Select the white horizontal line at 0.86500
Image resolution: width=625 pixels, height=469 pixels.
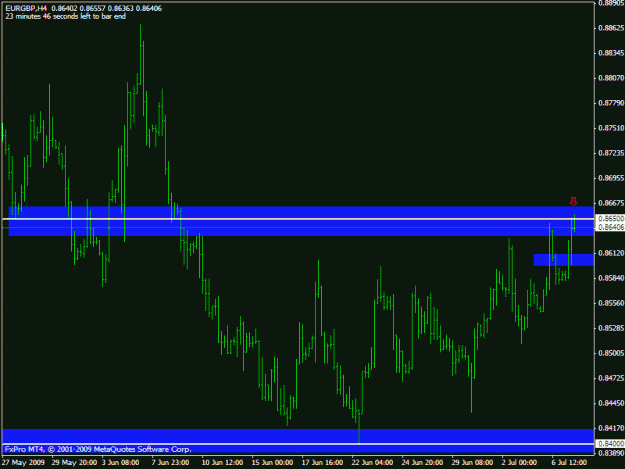298,219
